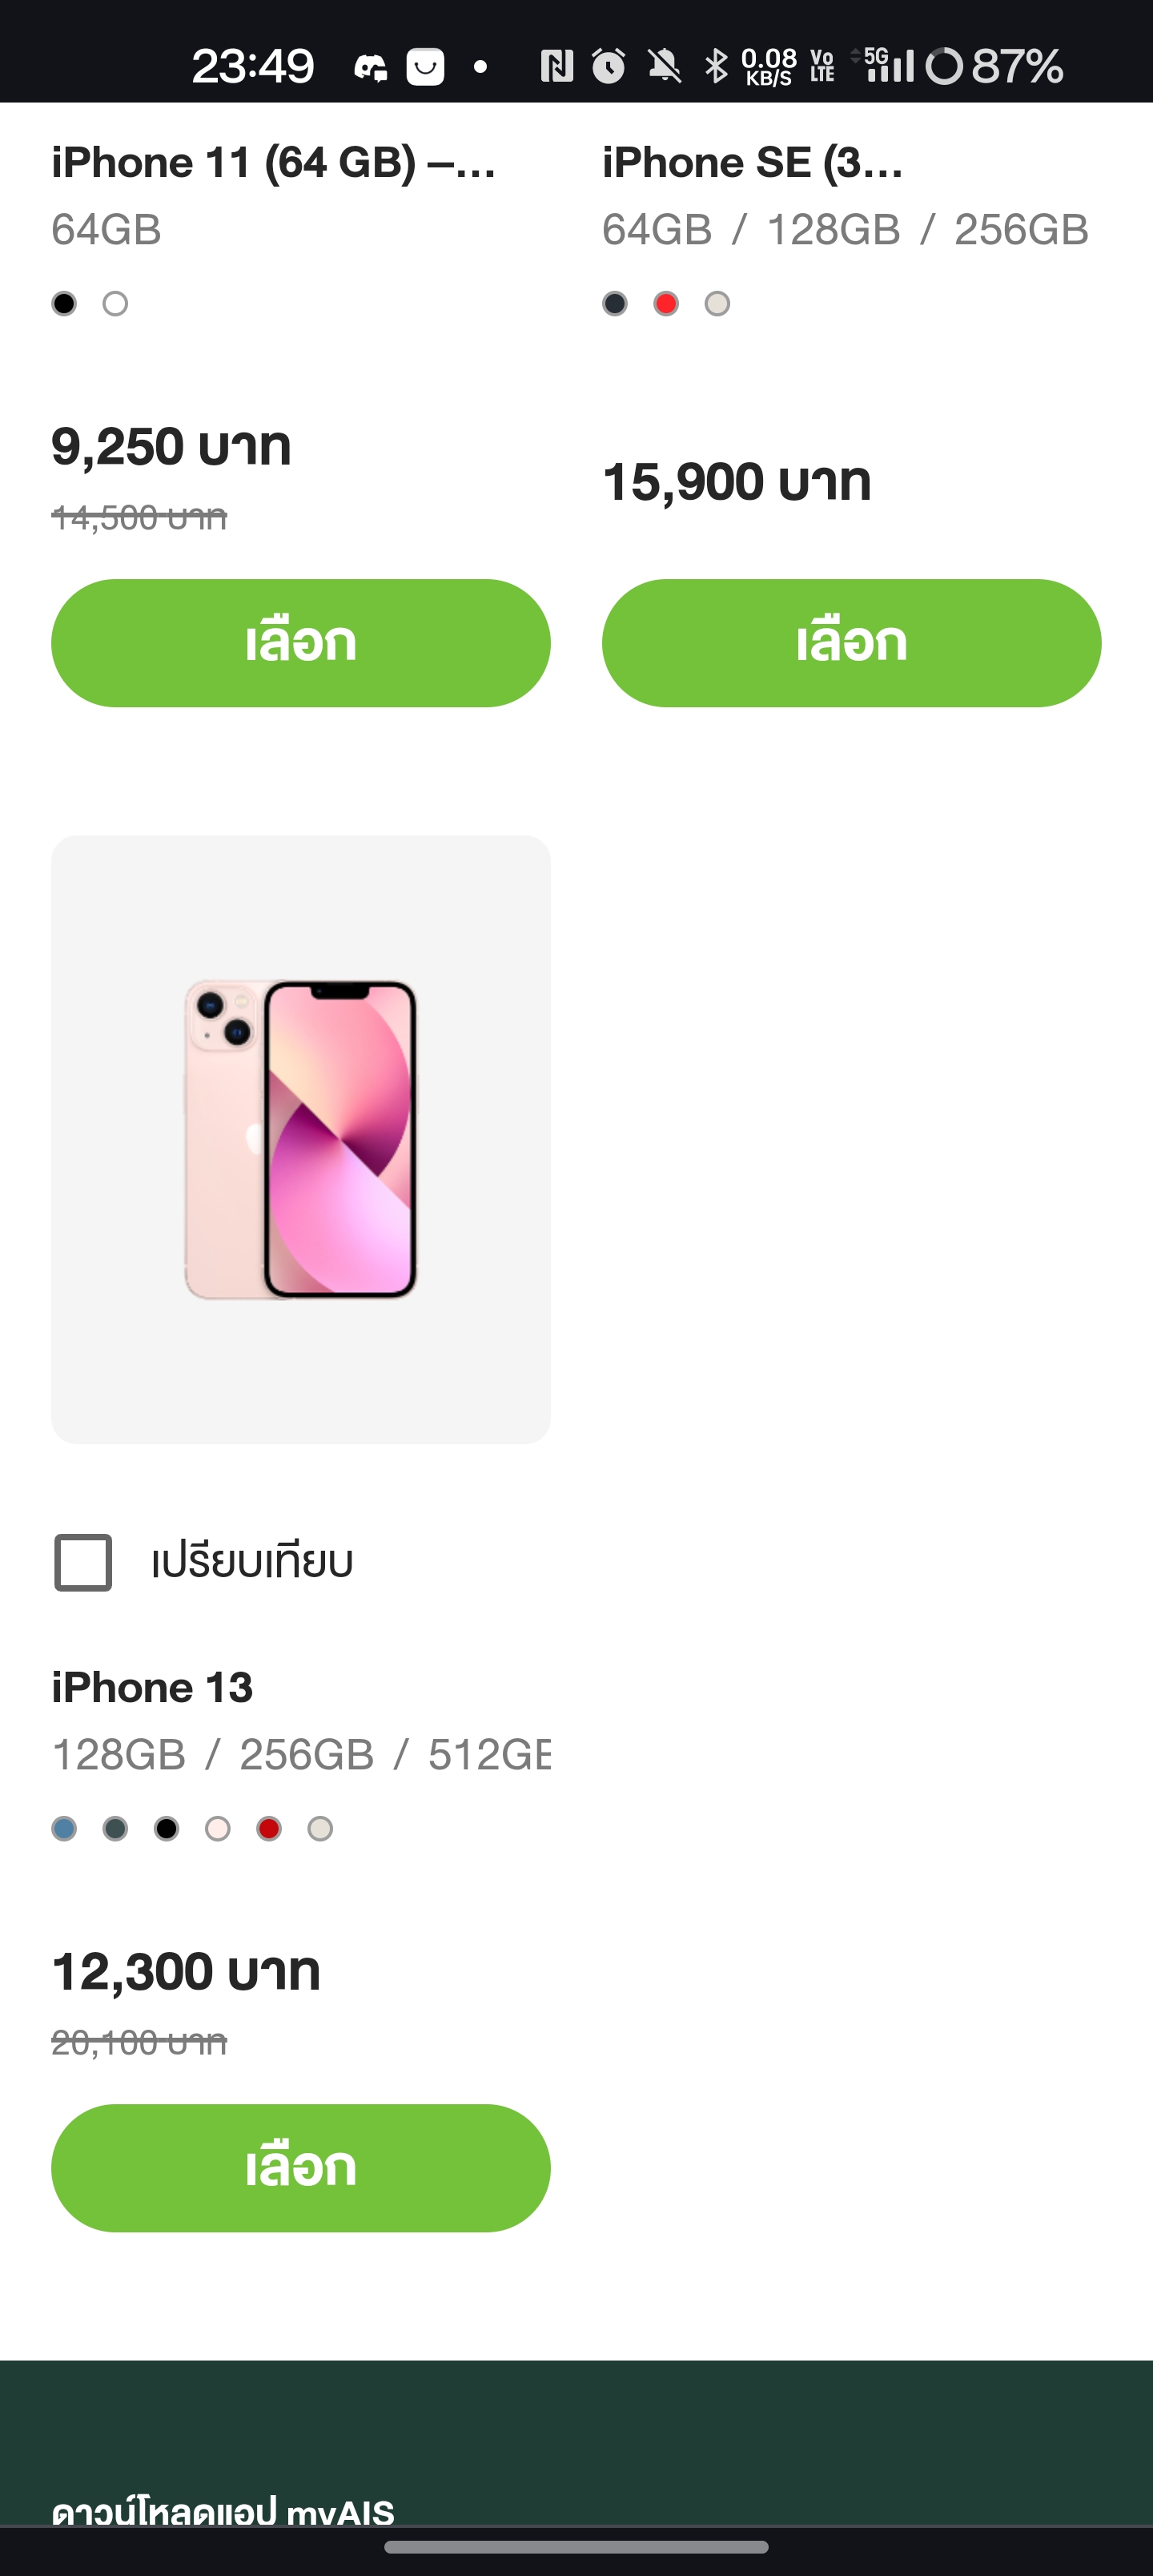Pick red color for iPhone 13
Image resolution: width=1153 pixels, height=2576 pixels.
(269, 1829)
